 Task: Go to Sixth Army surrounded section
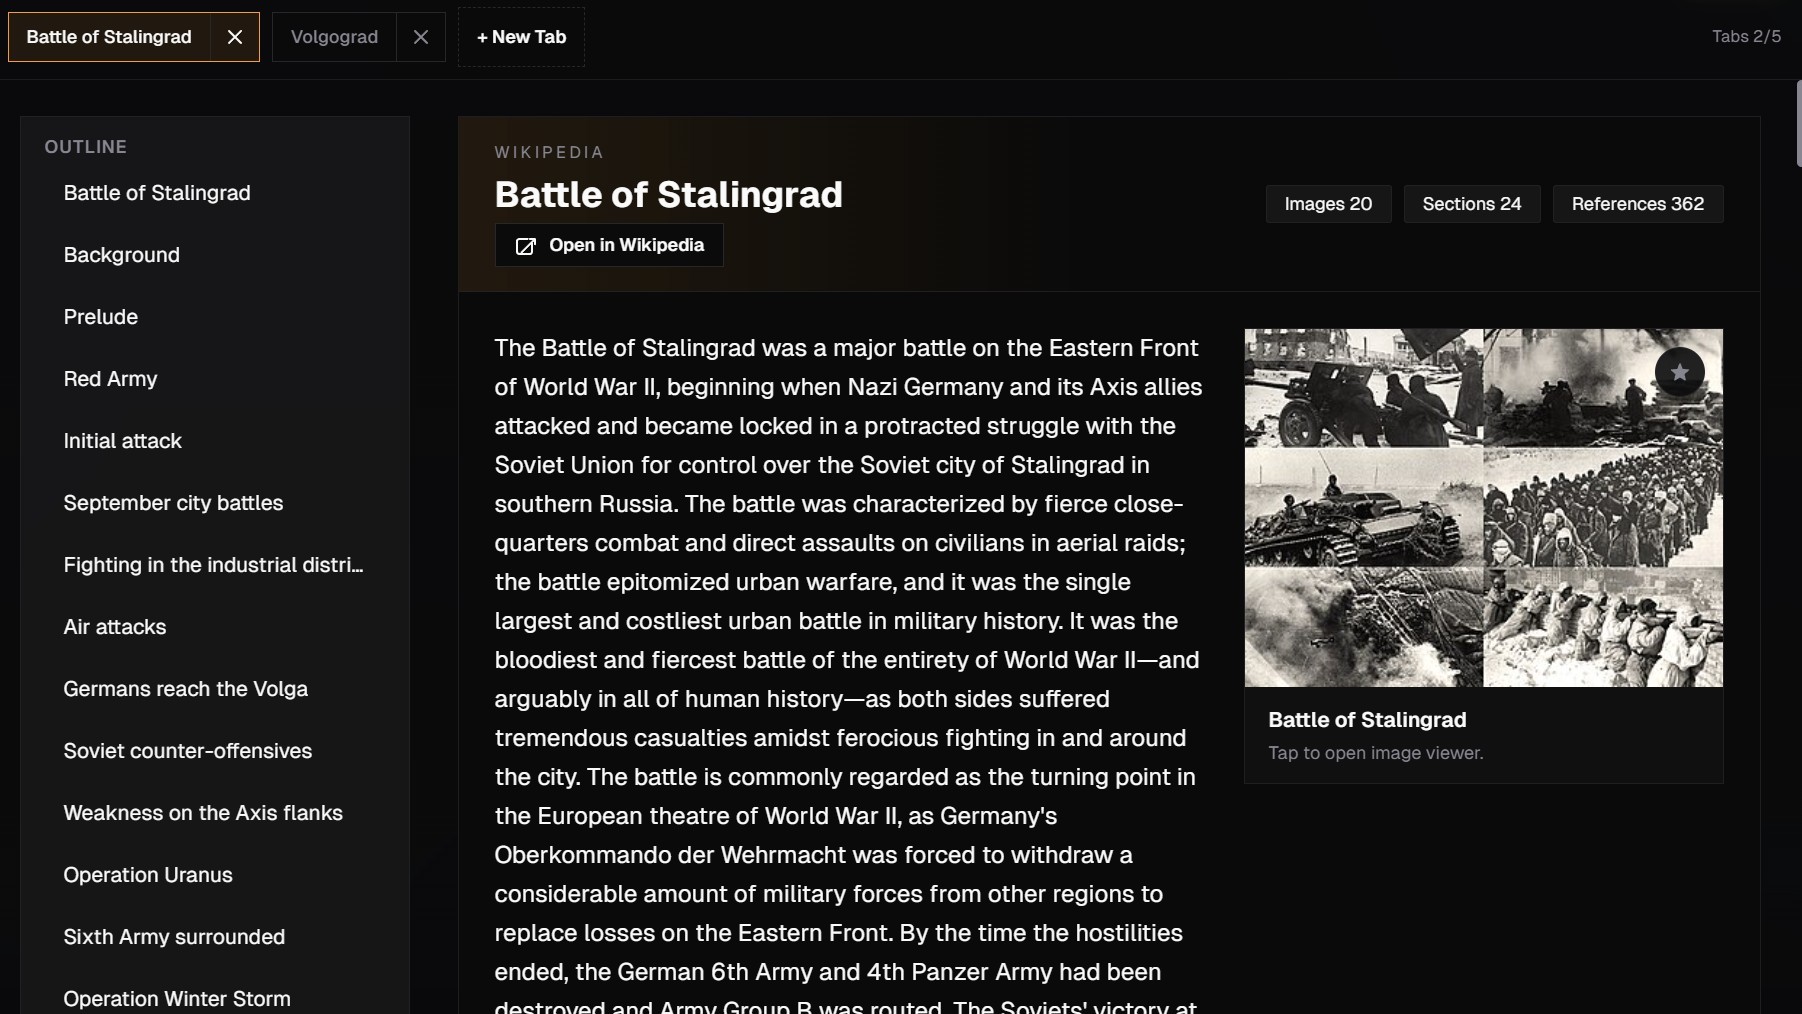(x=174, y=937)
